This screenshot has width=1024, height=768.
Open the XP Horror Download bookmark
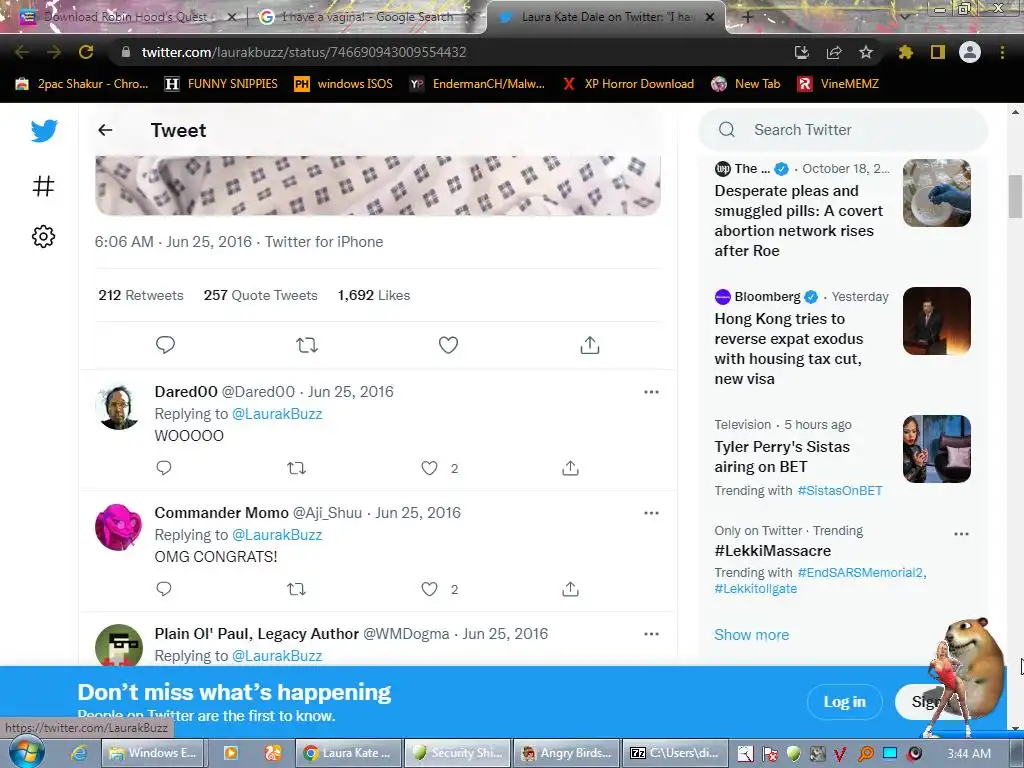(x=628, y=84)
